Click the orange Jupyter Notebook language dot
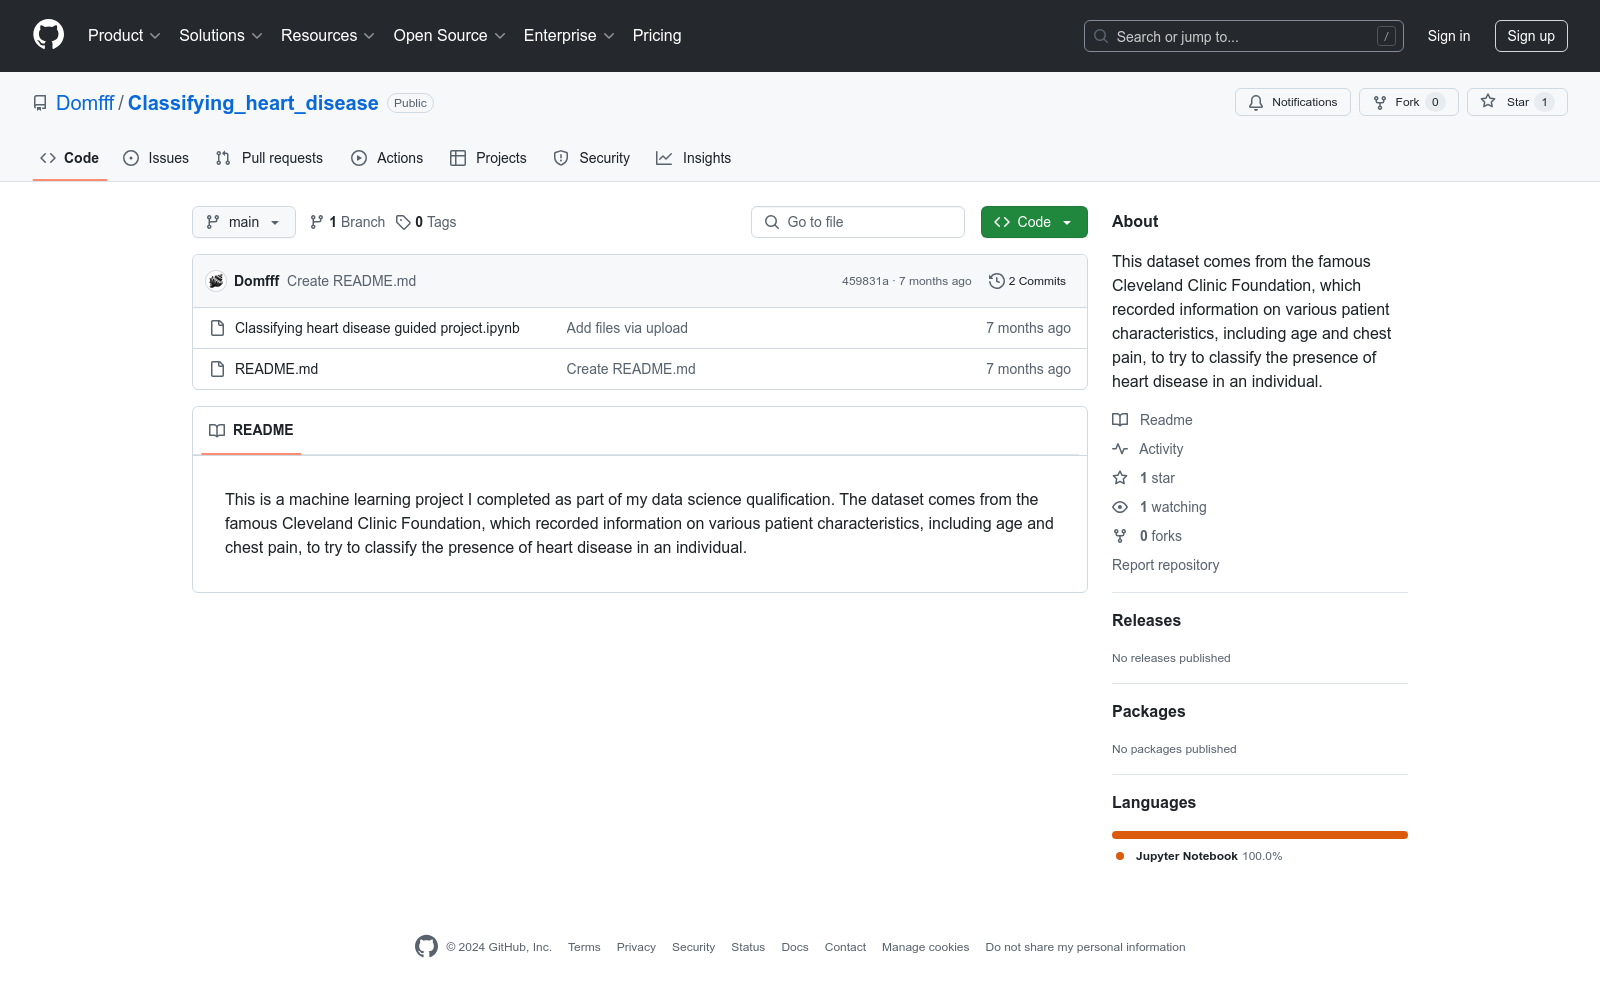Viewport: 1600px width, 1000px height. (1120, 856)
